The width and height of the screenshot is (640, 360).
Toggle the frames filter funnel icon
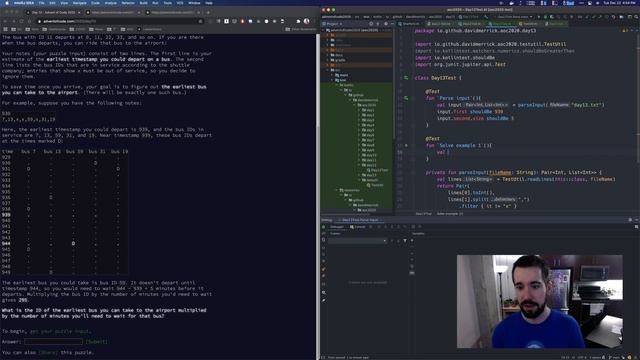(405, 241)
